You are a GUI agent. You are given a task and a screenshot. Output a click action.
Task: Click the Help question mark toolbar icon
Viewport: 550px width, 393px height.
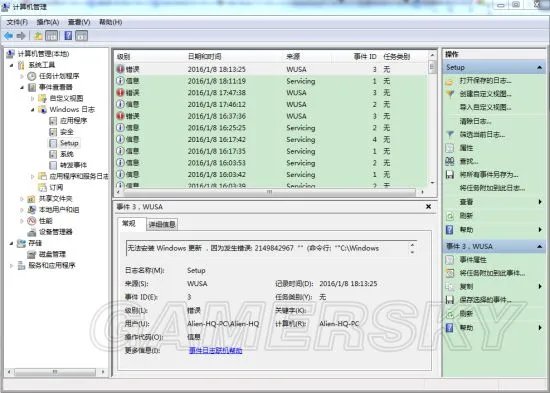click(x=68, y=35)
